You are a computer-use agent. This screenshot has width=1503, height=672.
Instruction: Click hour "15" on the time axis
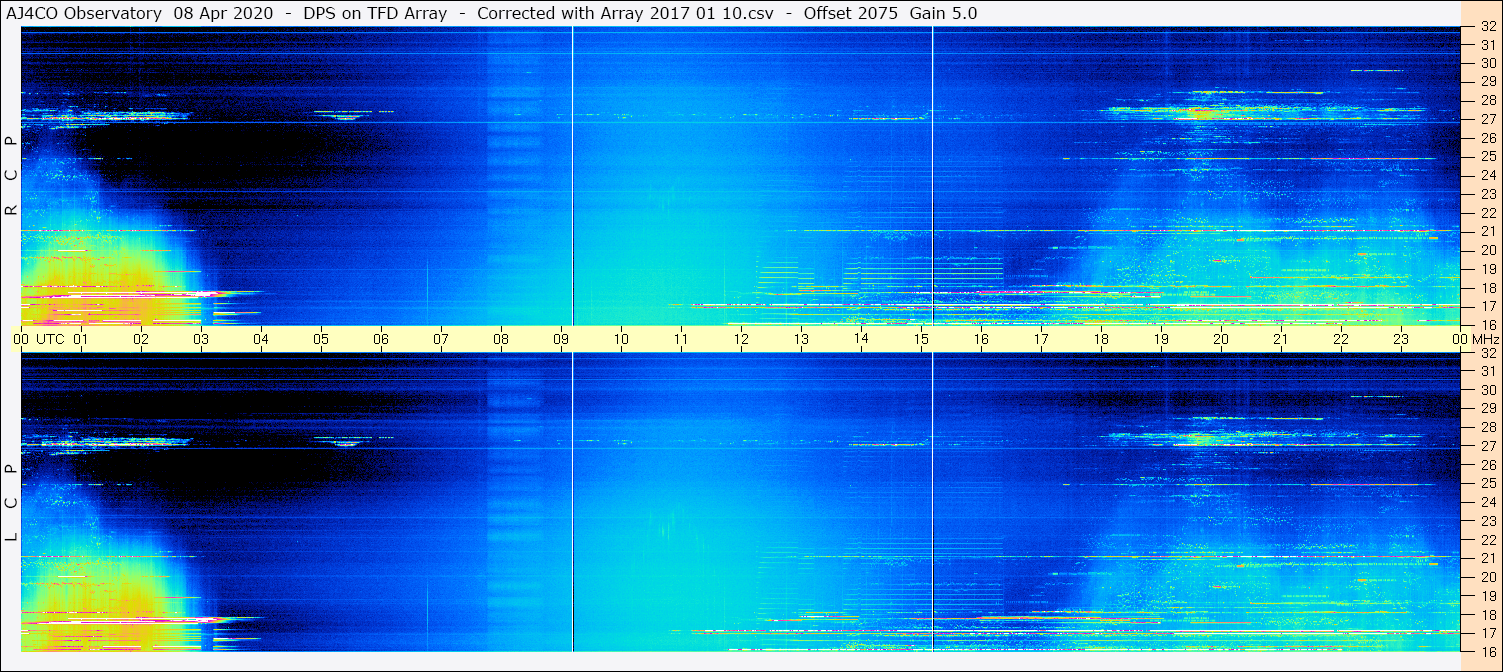coord(921,339)
